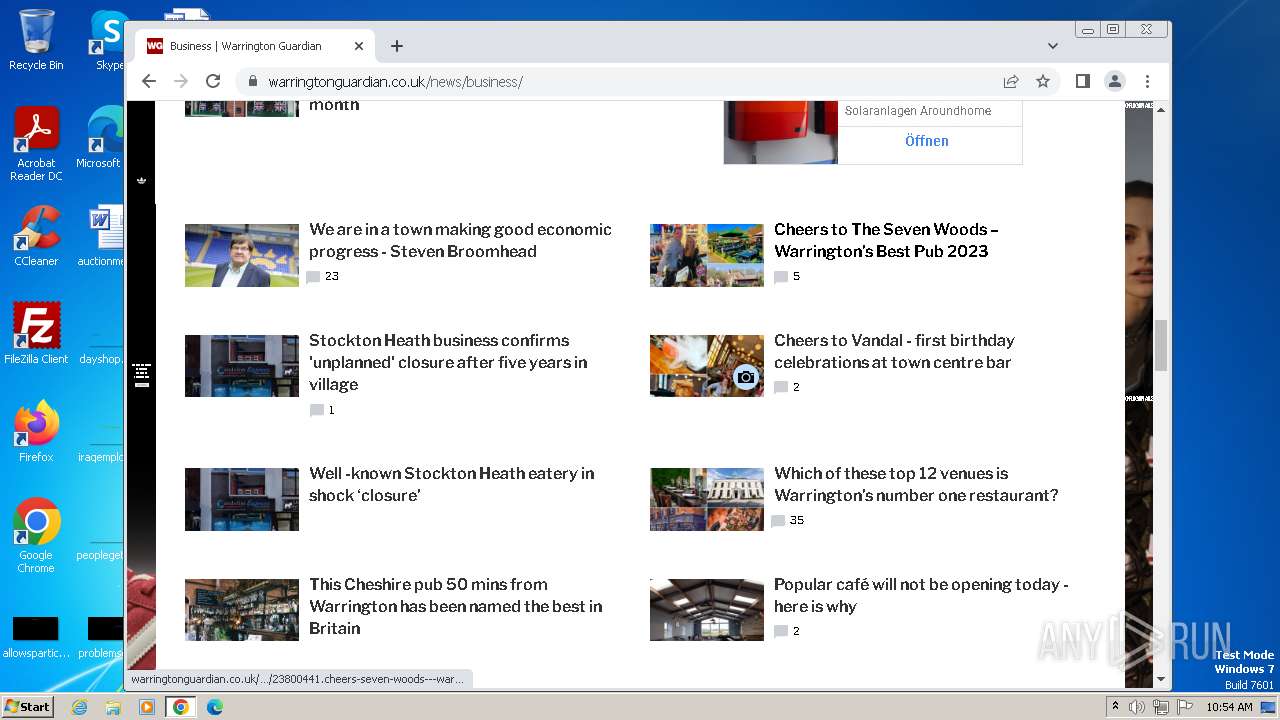Click the Popular café interior thumbnail

click(707, 610)
